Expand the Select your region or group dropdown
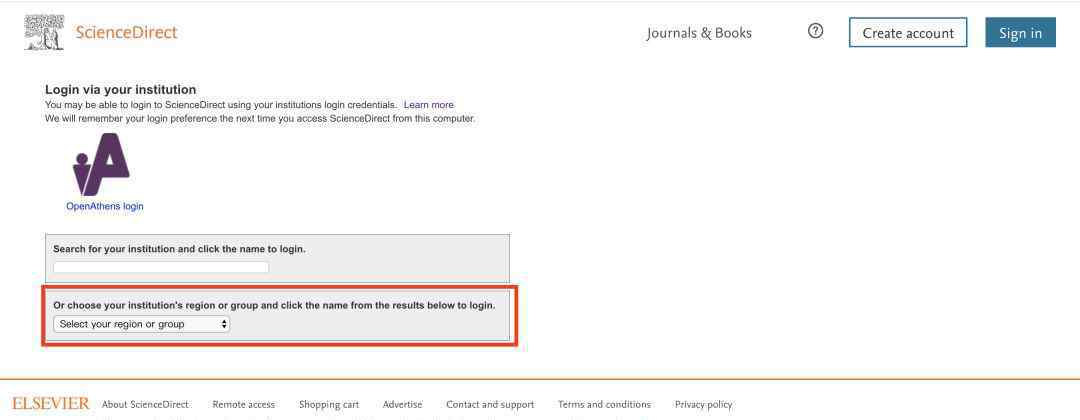The image size is (1080, 420). (x=141, y=324)
